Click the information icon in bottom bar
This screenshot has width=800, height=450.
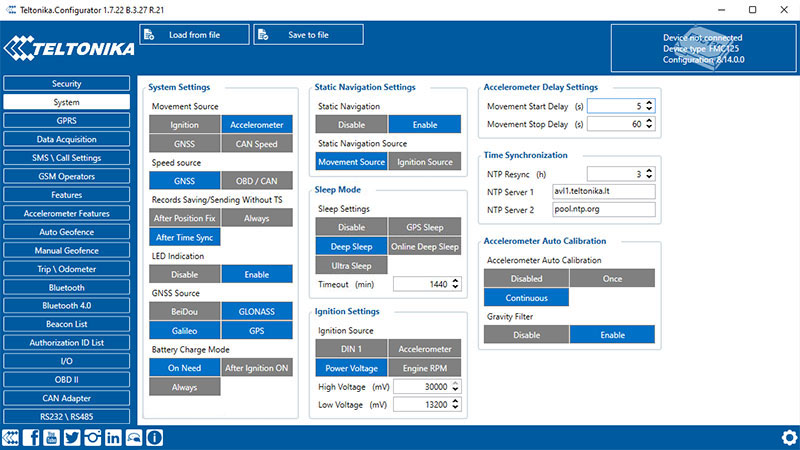[x=154, y=437]
